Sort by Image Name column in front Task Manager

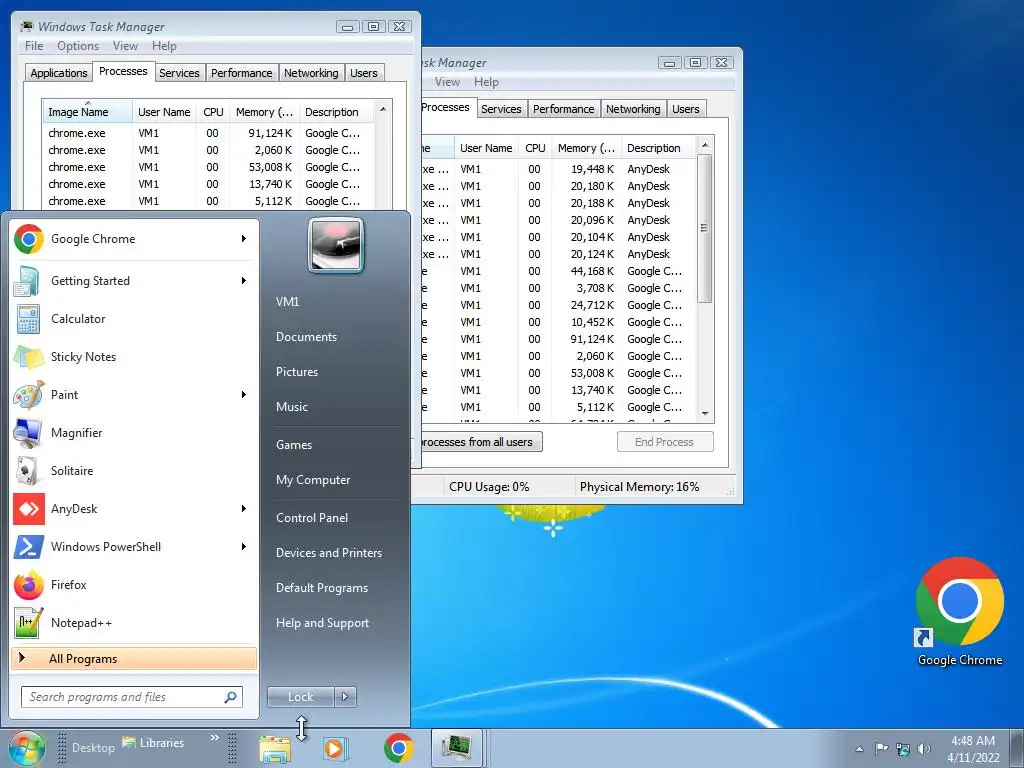tap(88, 112)
